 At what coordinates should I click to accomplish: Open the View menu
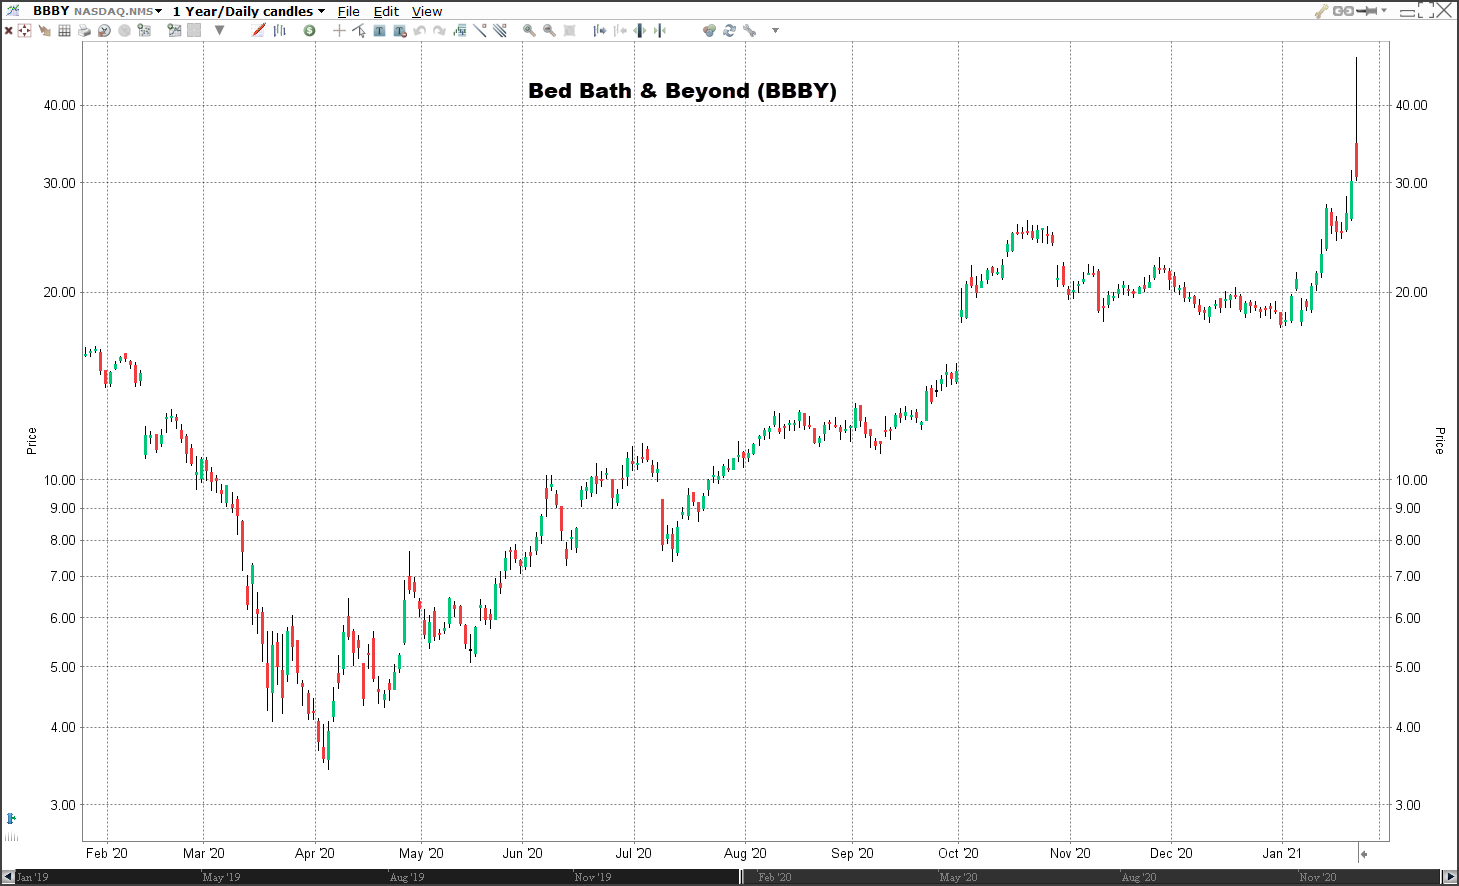427,11
